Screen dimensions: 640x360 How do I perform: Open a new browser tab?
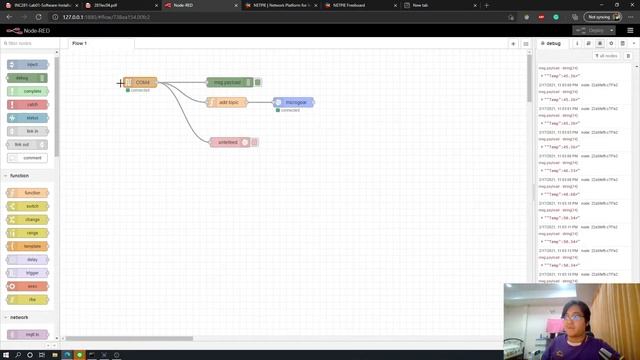pos(487,5)
